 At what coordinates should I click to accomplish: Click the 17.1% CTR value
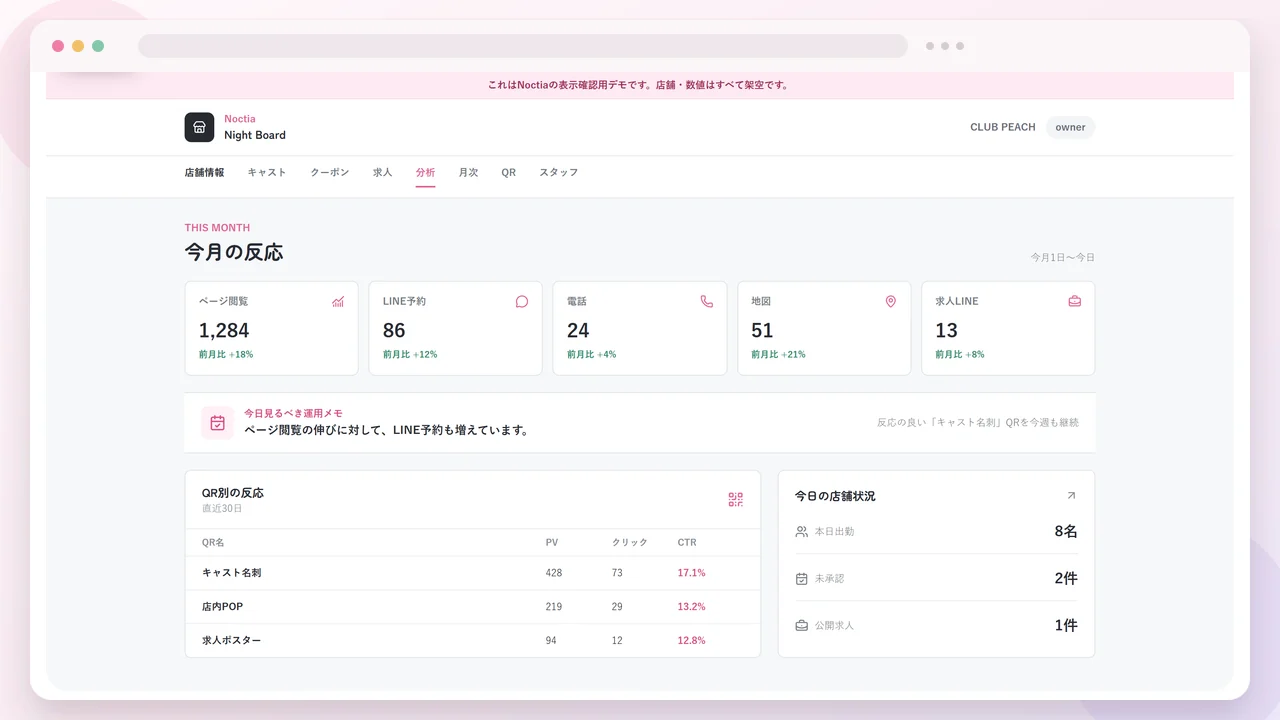(x=691, y=573)
